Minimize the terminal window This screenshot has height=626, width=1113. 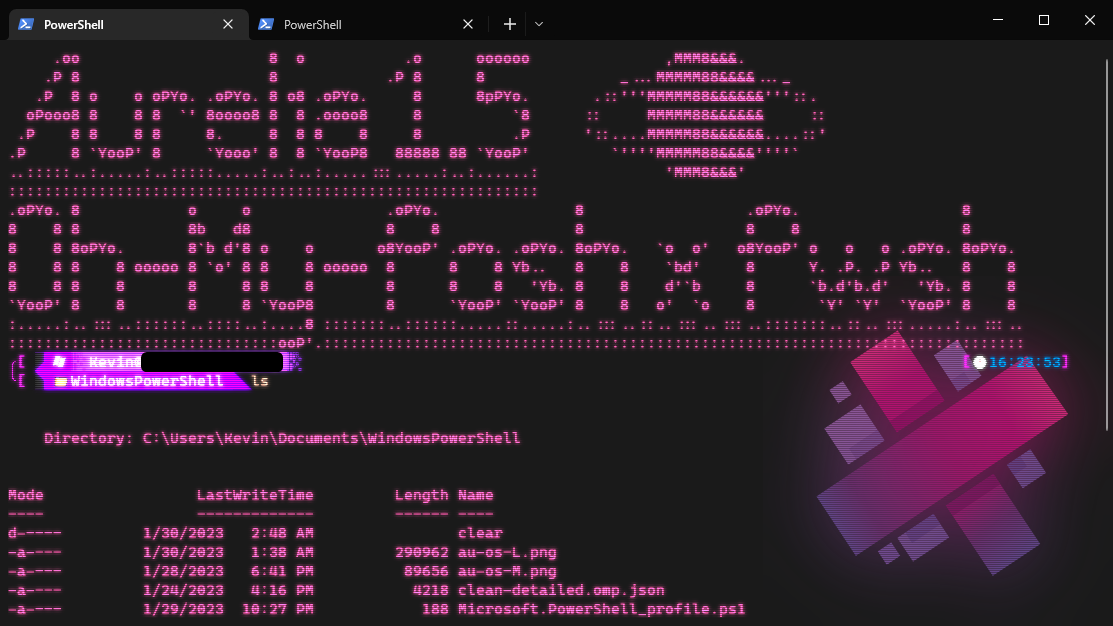(998, 20)
